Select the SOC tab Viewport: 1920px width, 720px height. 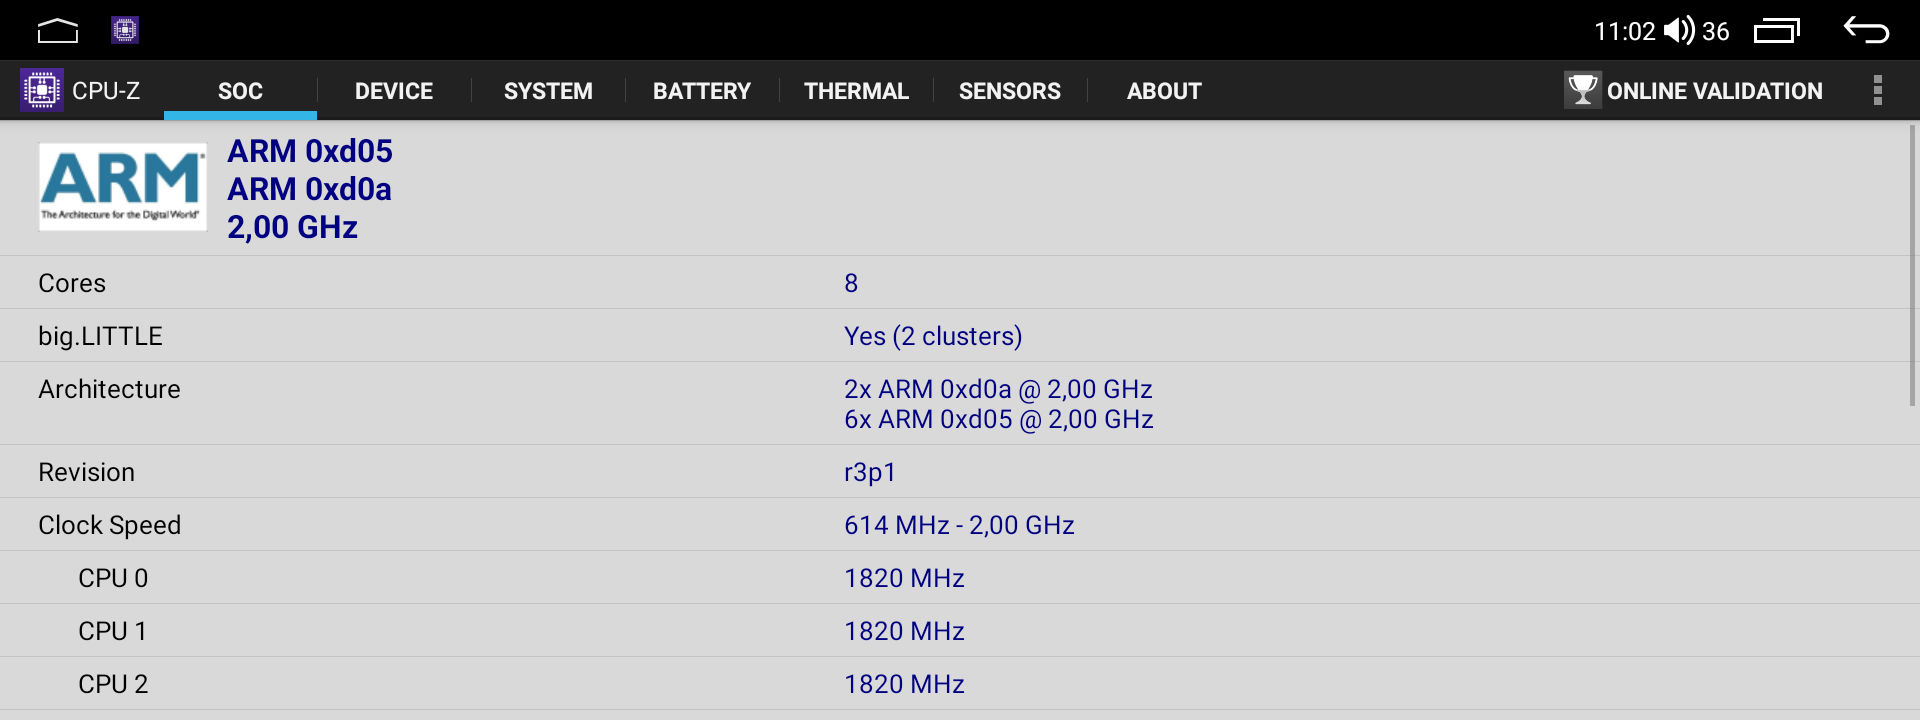click(240, 91)
